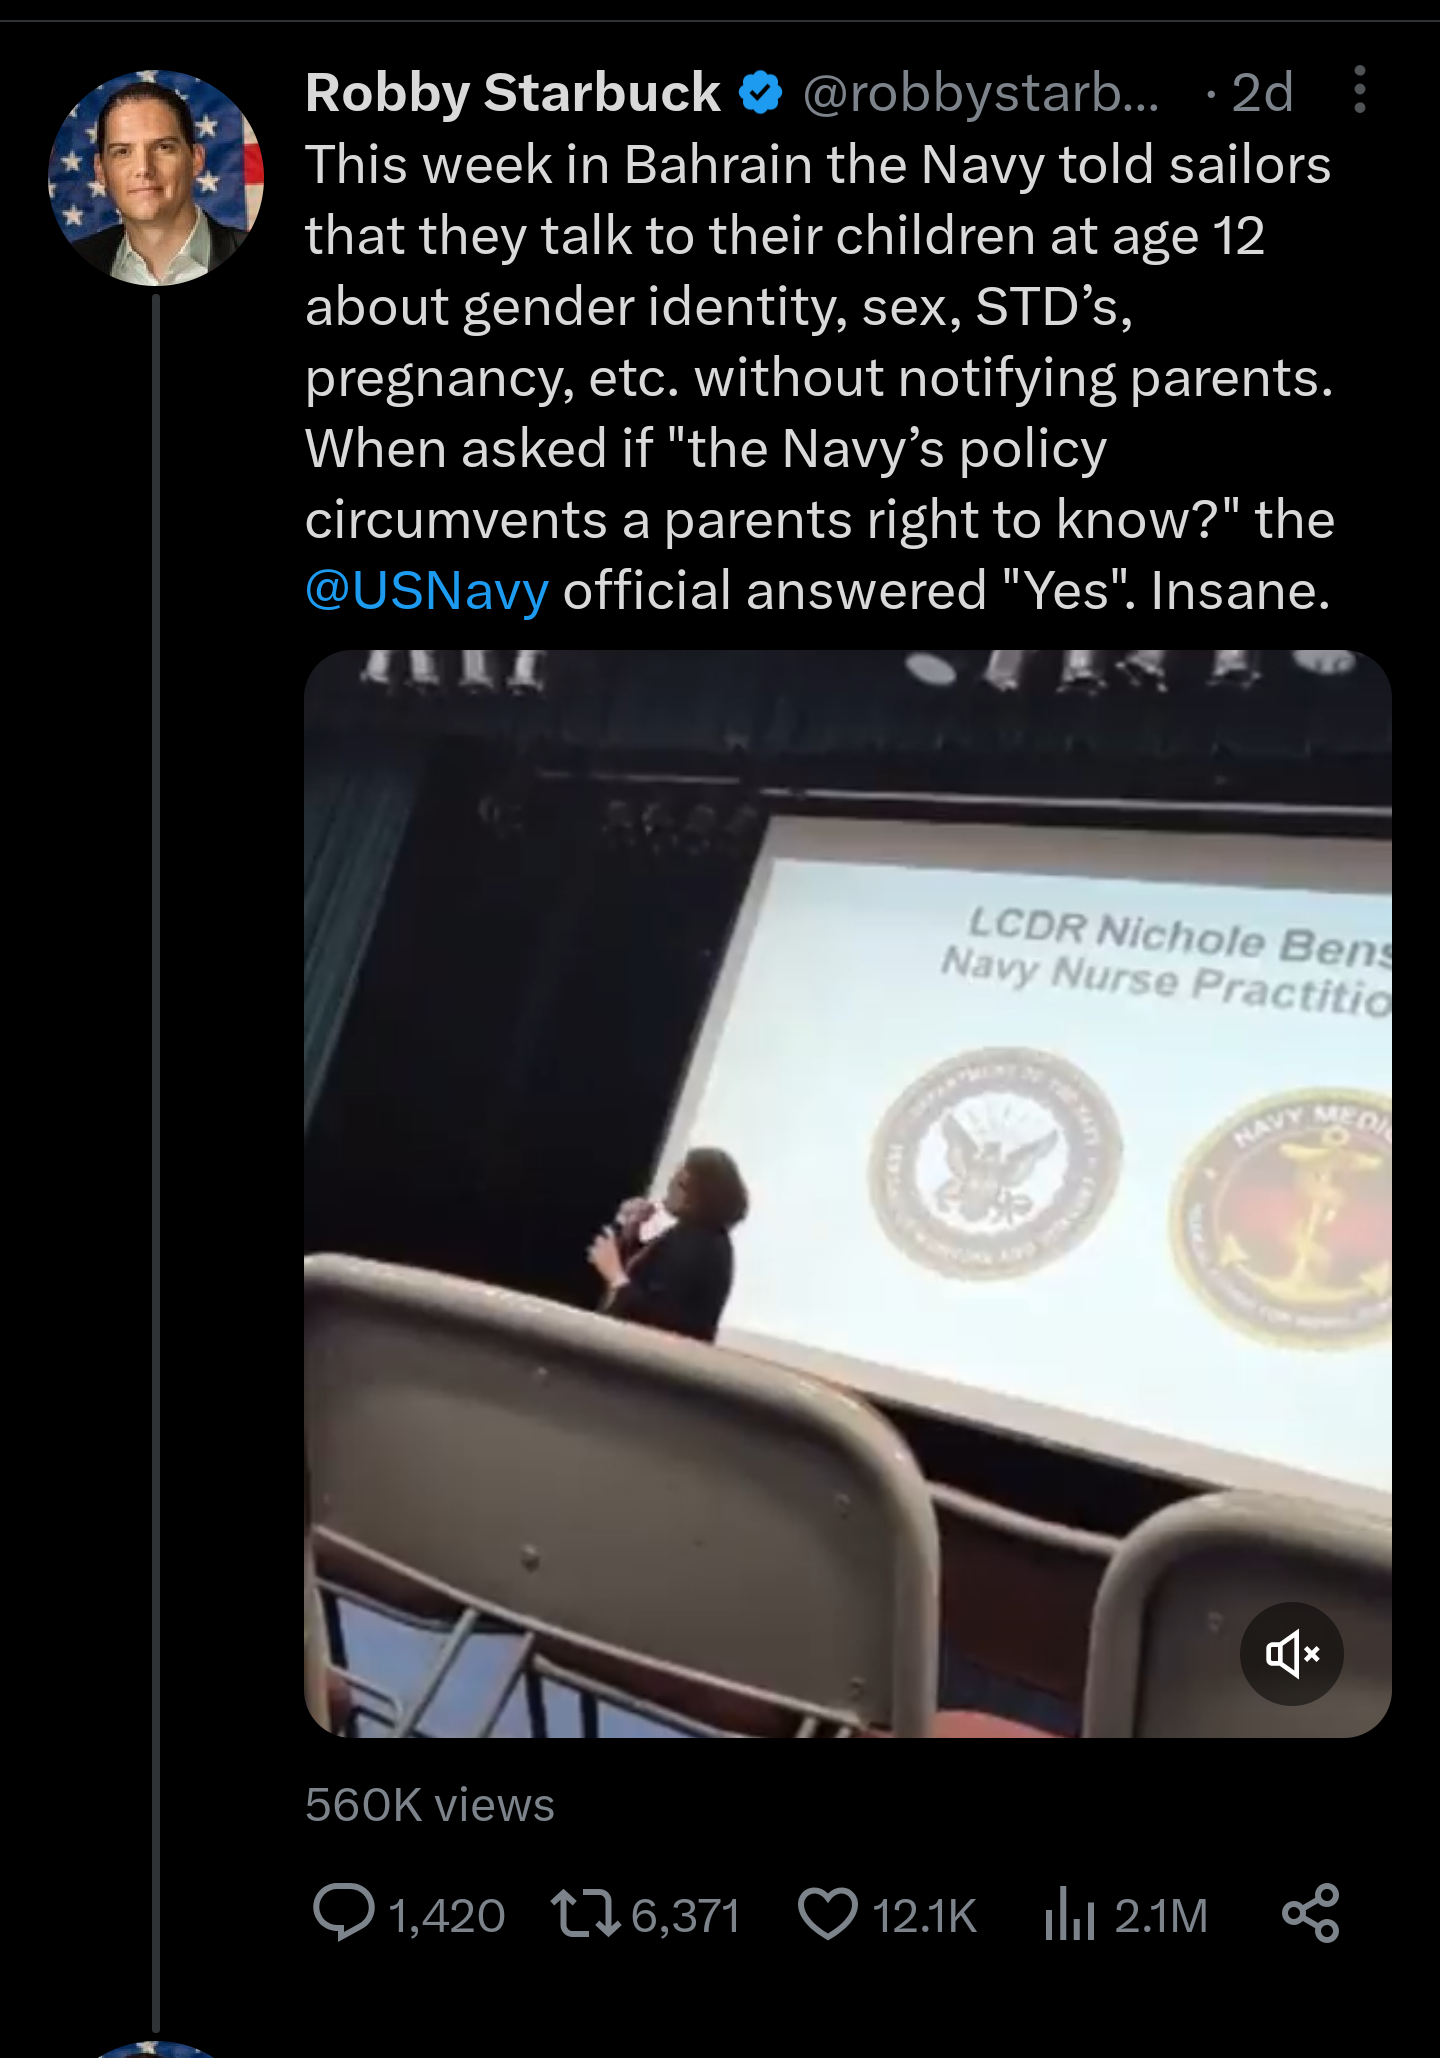
Task: Tap the share icon
Action: pos(1311,1913)
